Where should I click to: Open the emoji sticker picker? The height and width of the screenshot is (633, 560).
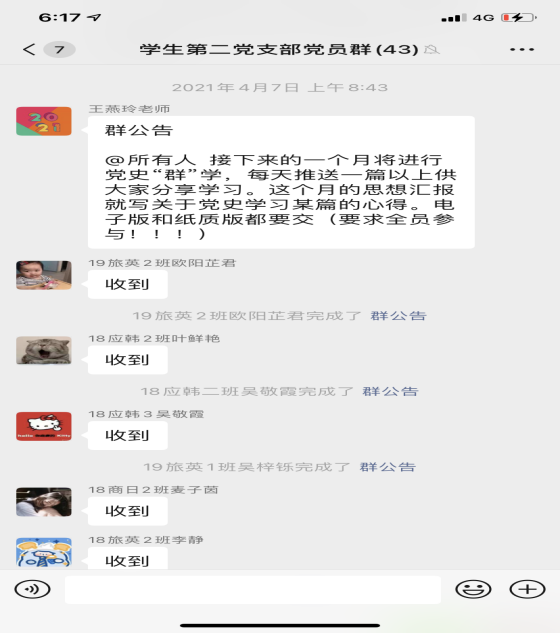[473, 589]
